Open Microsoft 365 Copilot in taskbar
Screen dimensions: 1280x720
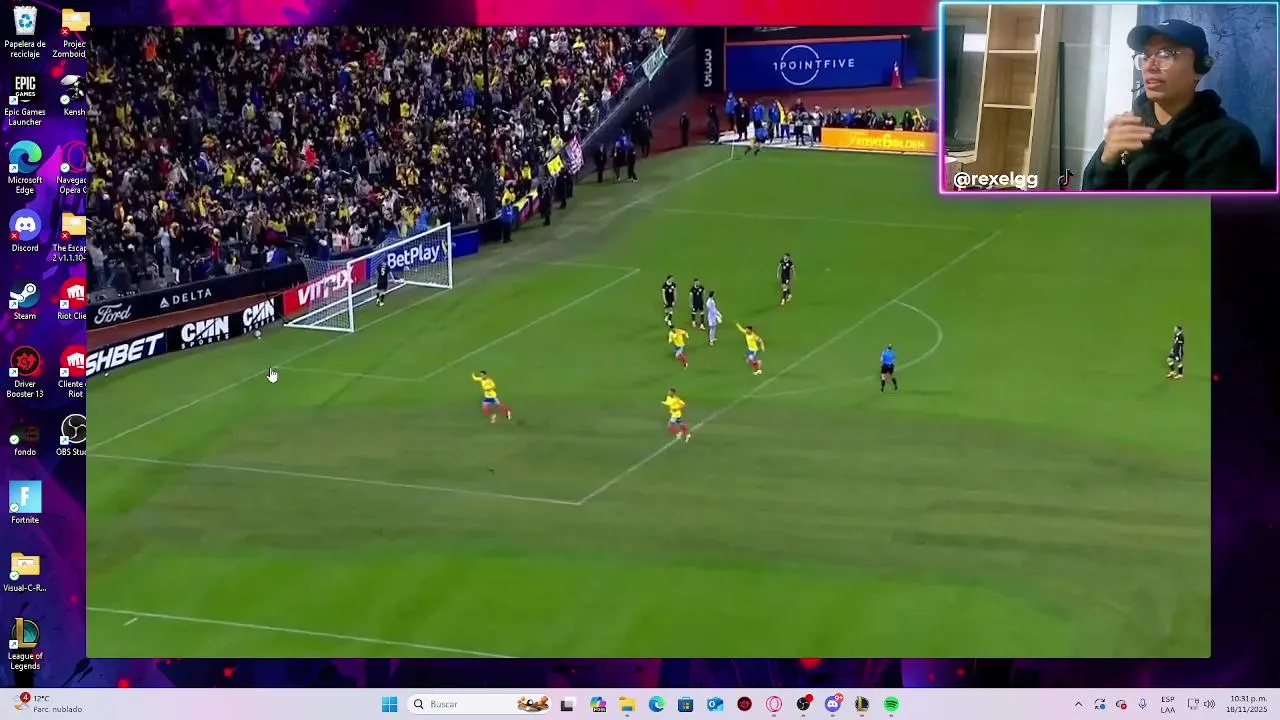(x=598, y=704)
